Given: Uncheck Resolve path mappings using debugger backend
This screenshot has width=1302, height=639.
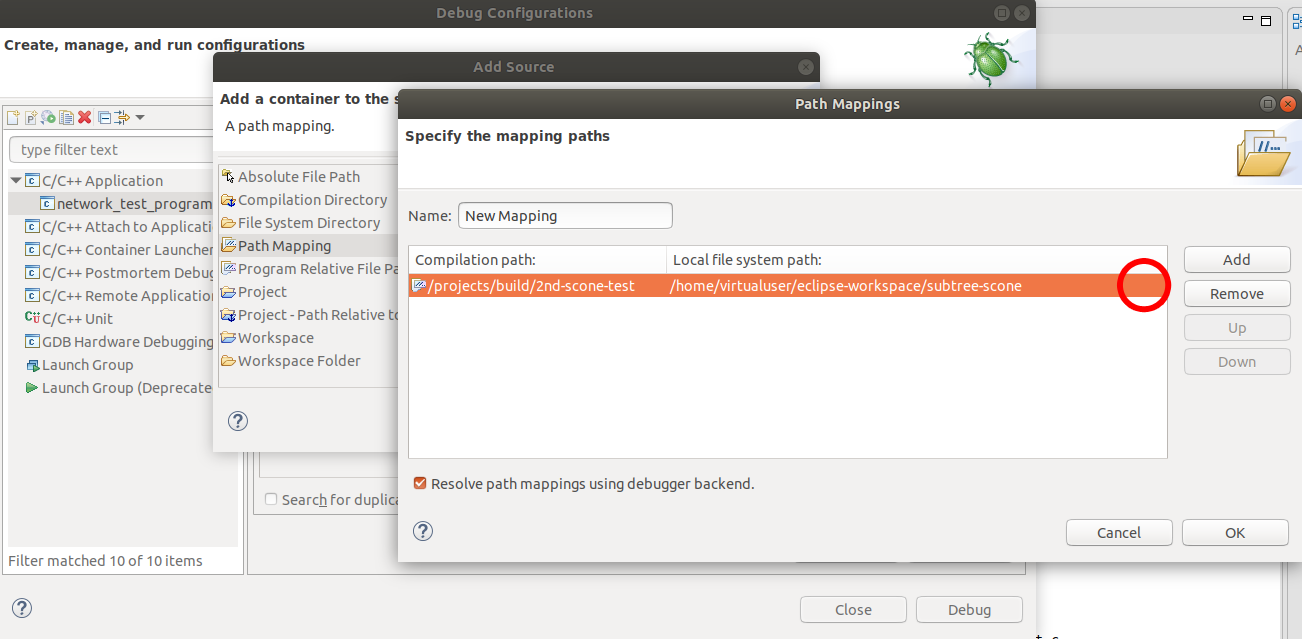Looking at the screenshot, I should [x=419, y=482].
